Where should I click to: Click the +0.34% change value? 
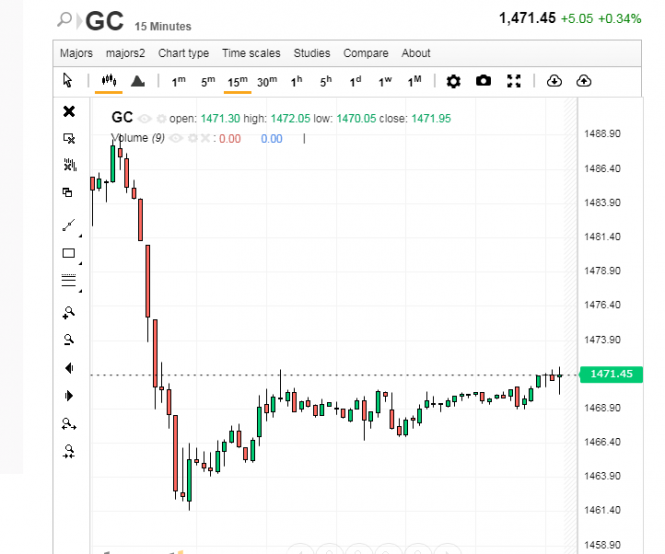[620, 19]
